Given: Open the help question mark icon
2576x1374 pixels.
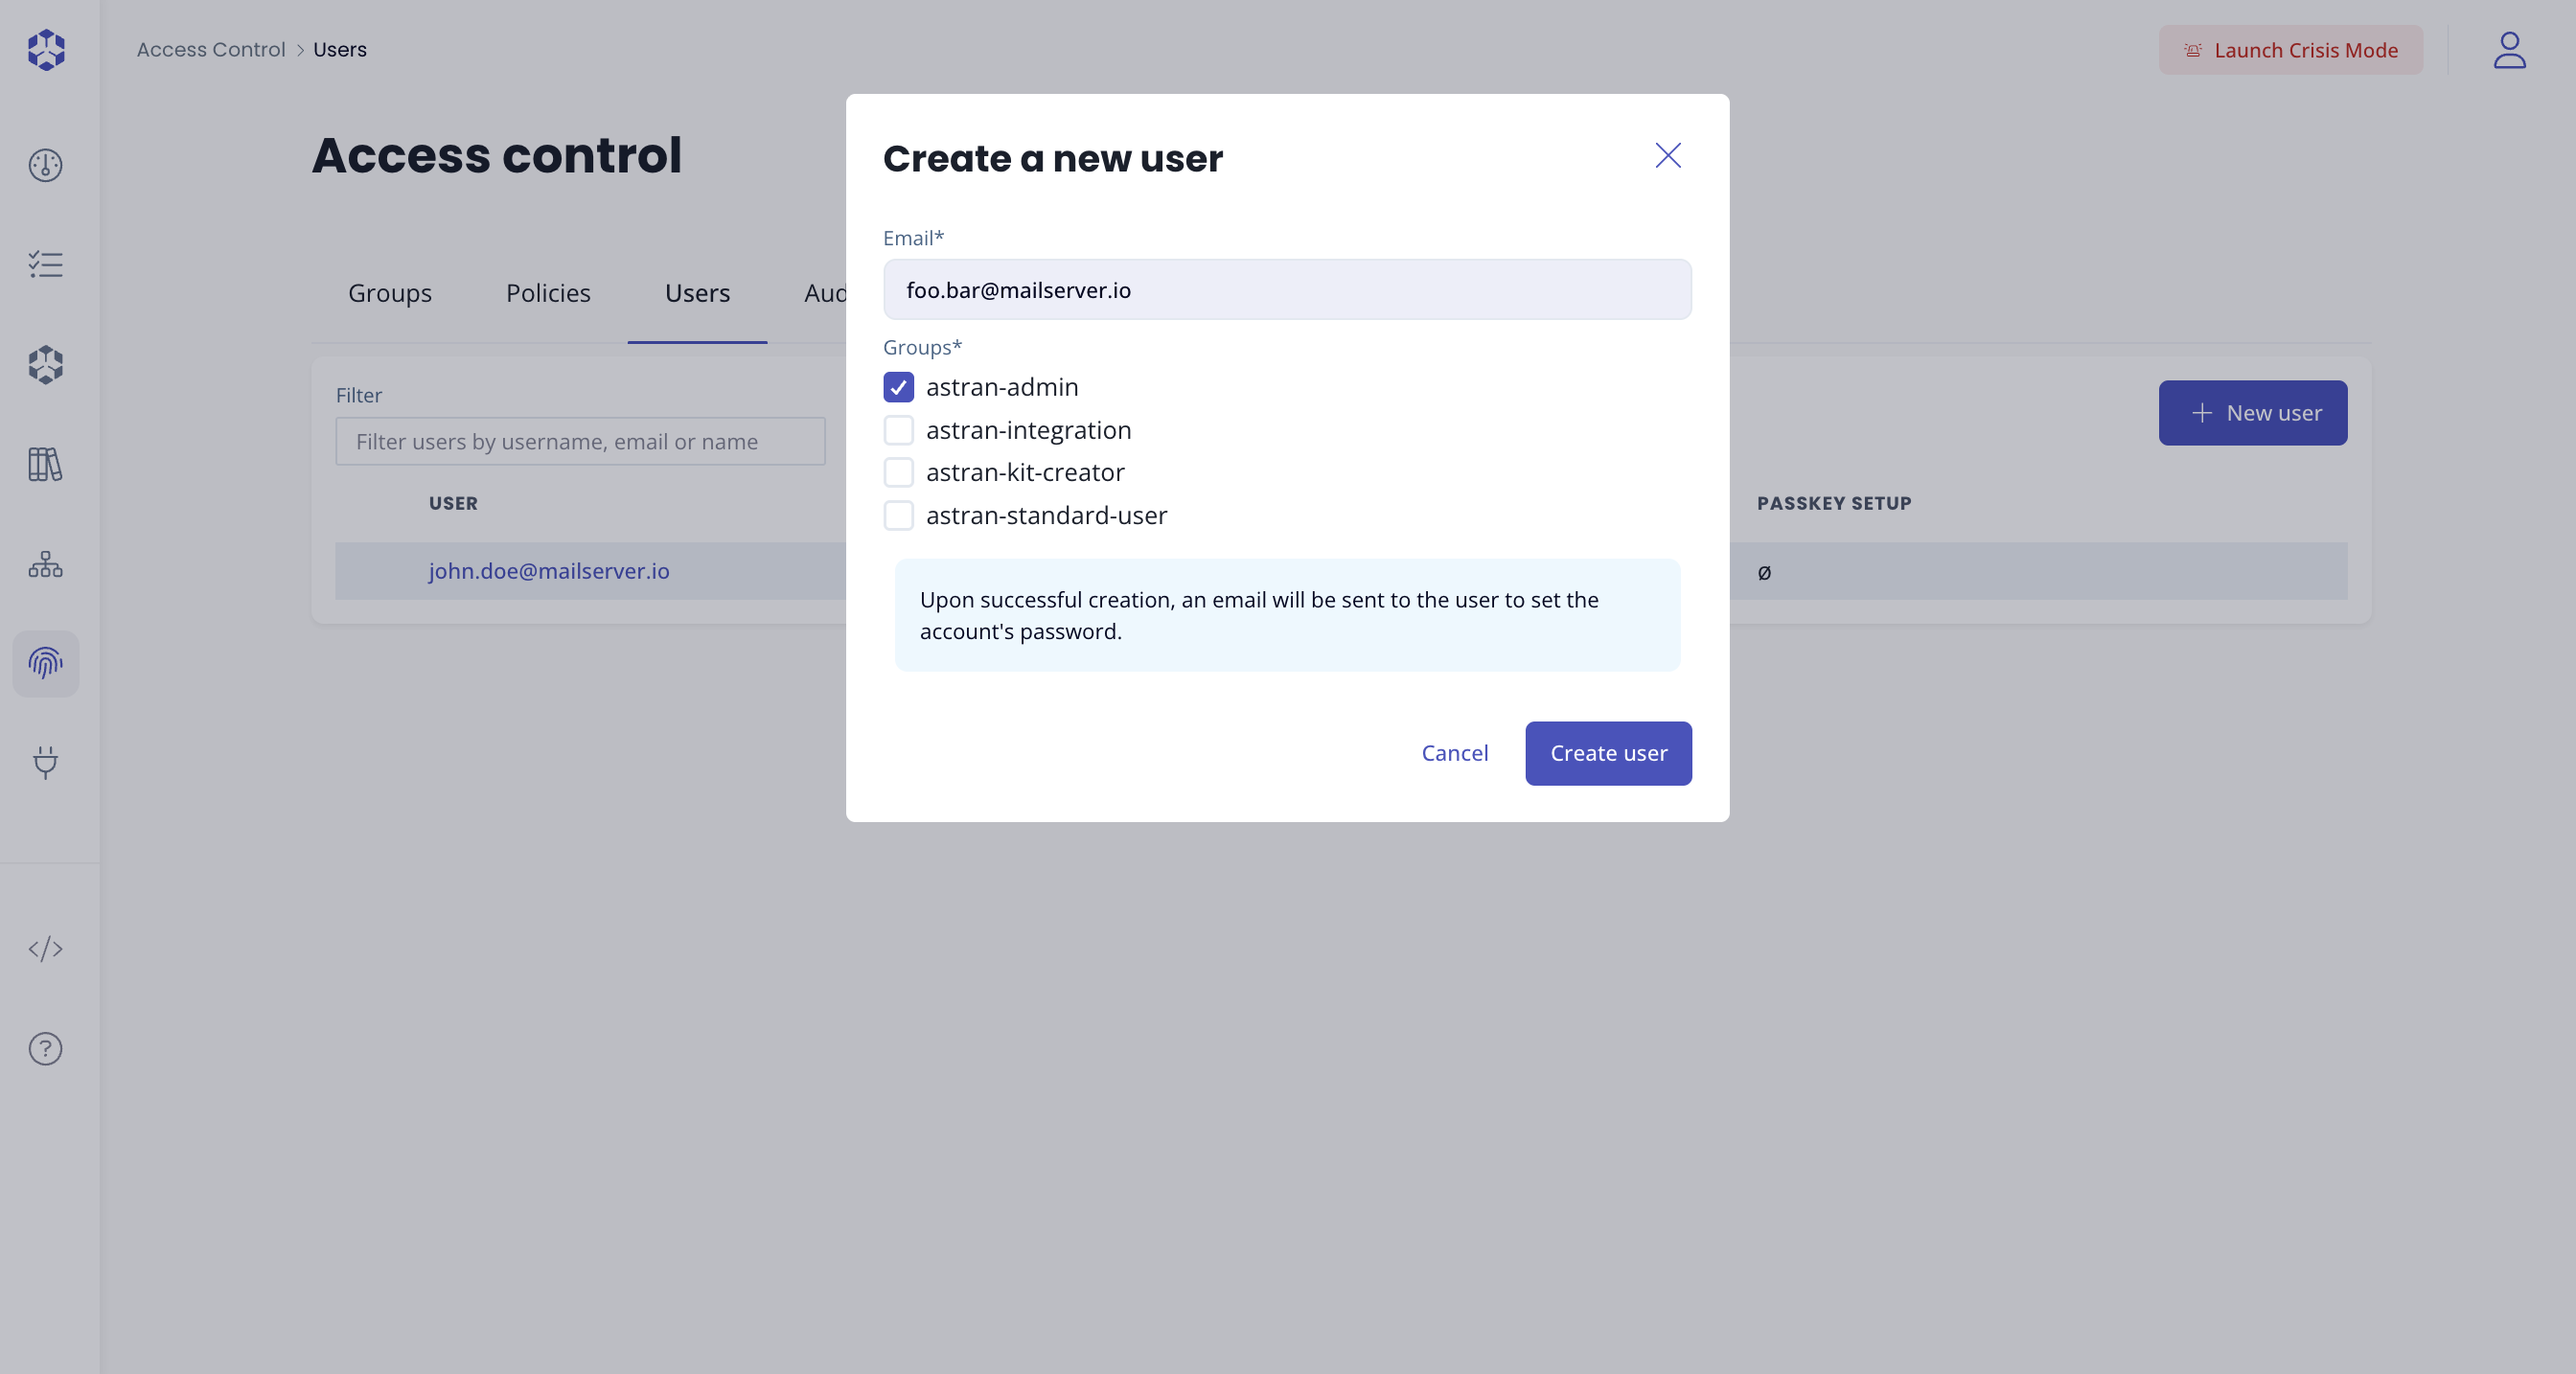Looking at the screenshot, I should click(x=45, y=1048).
